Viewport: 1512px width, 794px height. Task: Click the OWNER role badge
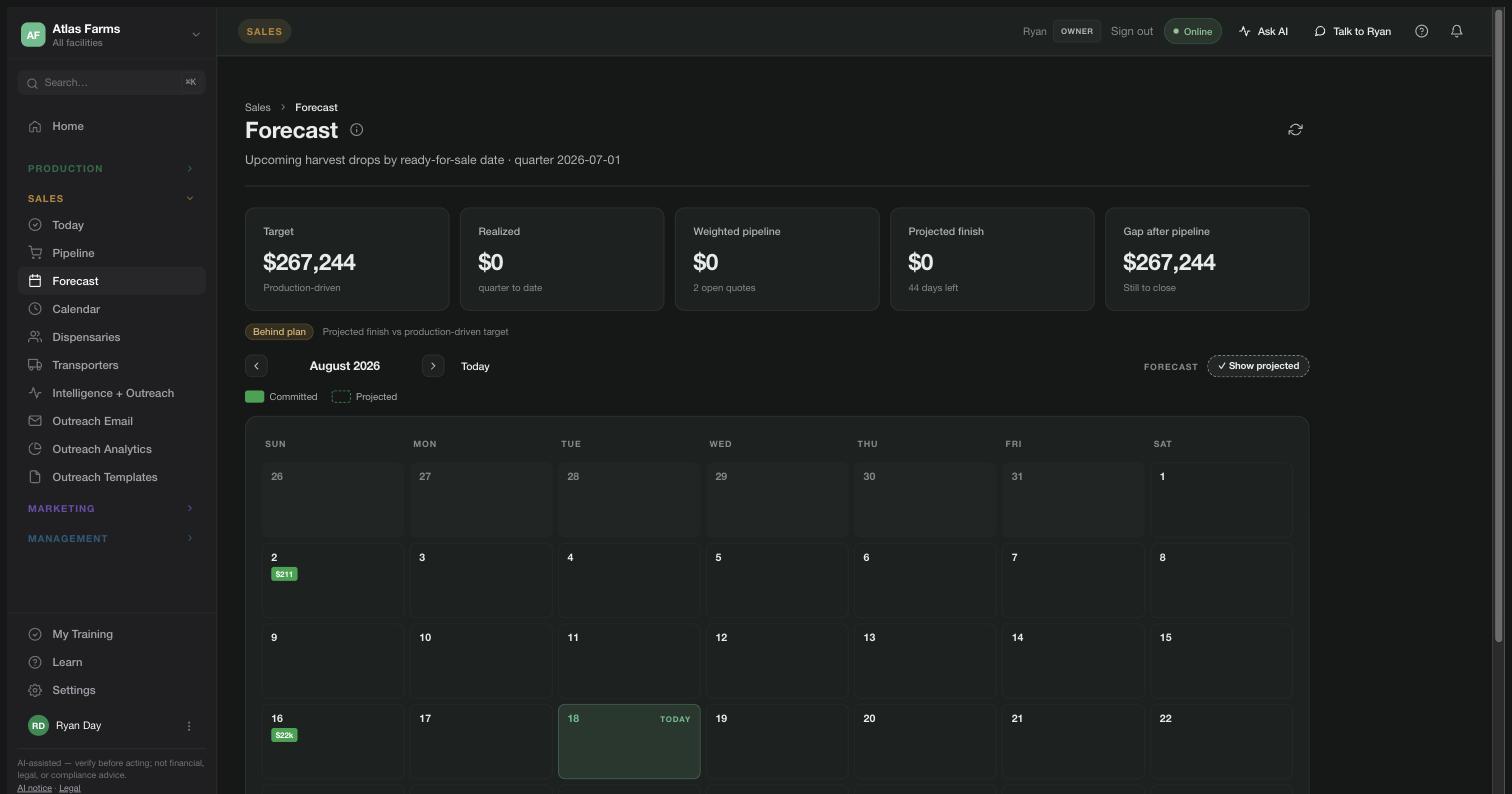[1077, 31]
